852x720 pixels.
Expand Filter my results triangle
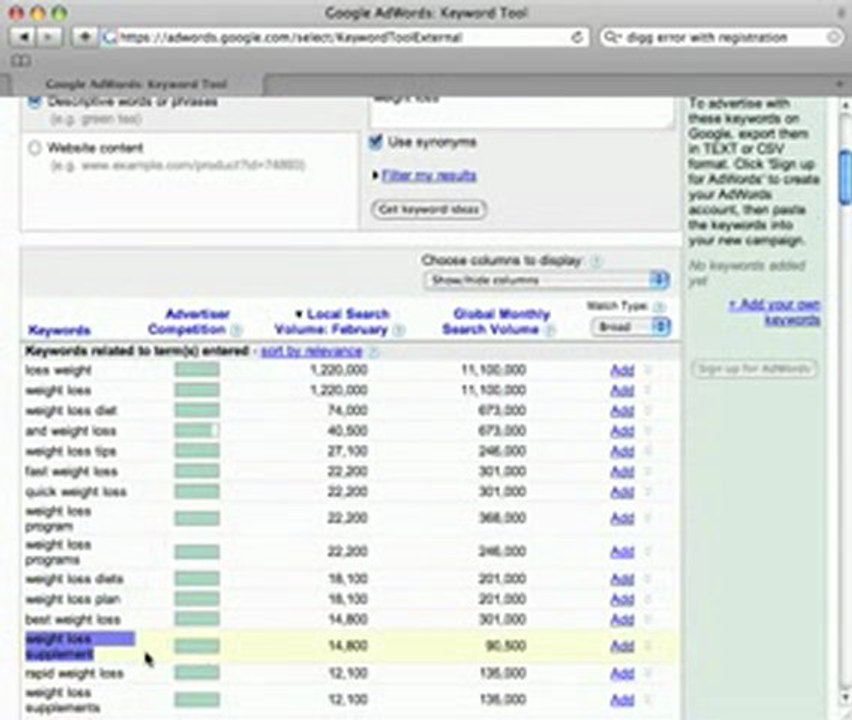[x=375, y=176]
